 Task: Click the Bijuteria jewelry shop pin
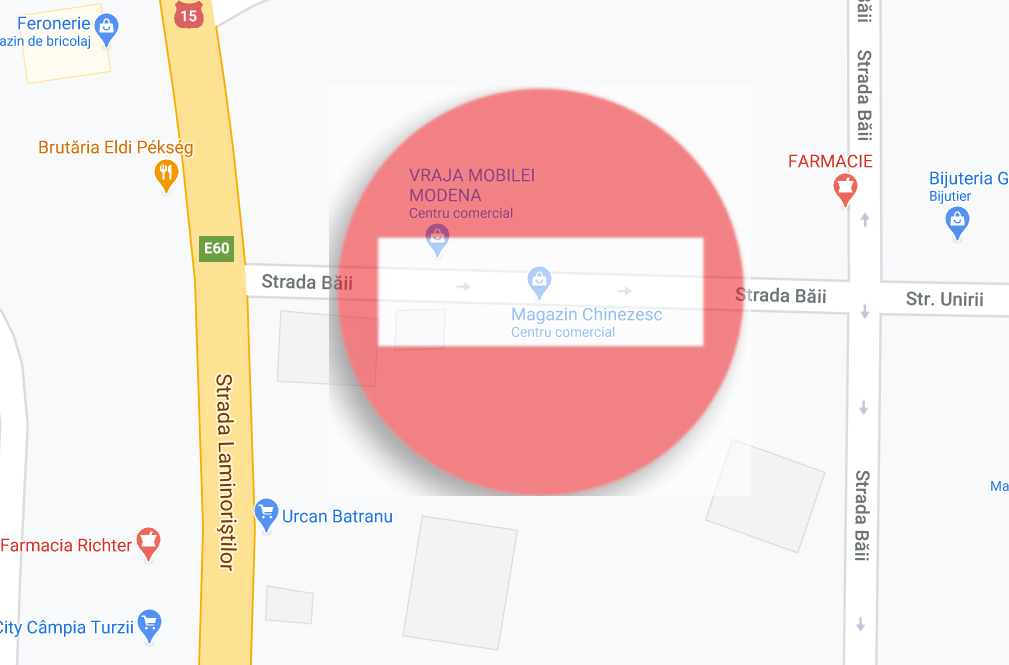957,223
